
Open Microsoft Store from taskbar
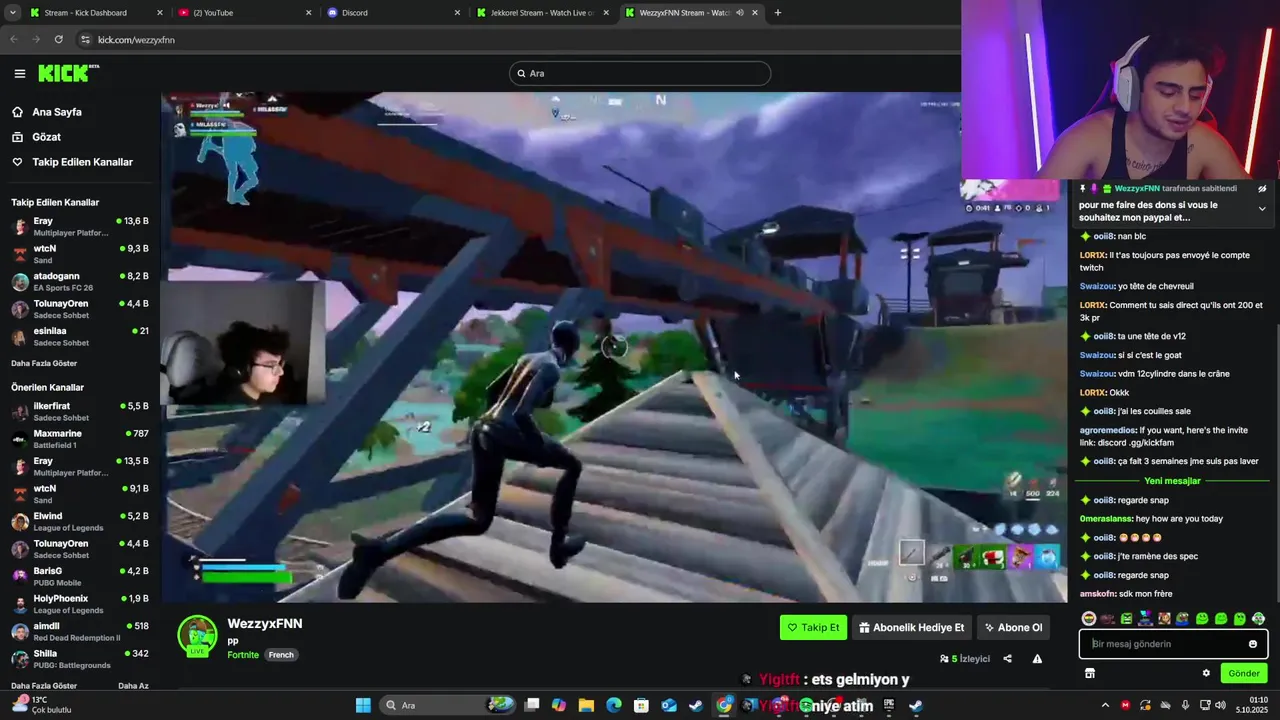click(641, 705)
